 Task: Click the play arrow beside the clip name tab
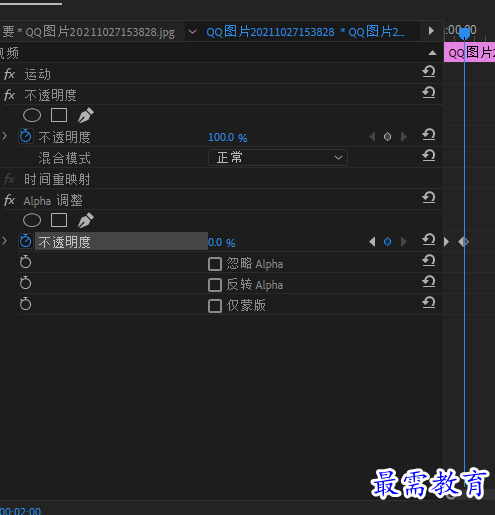pyautogui.click(x=431, y=31)
